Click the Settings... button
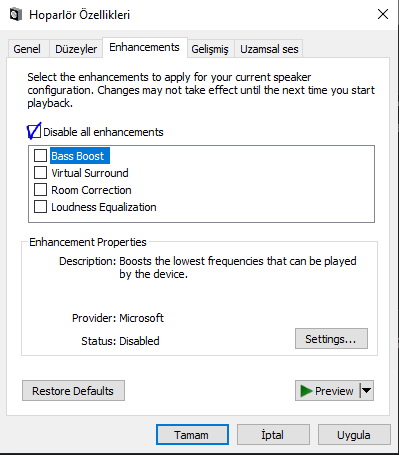This screenshot has width=399, height=455. (x=331, y=339)
